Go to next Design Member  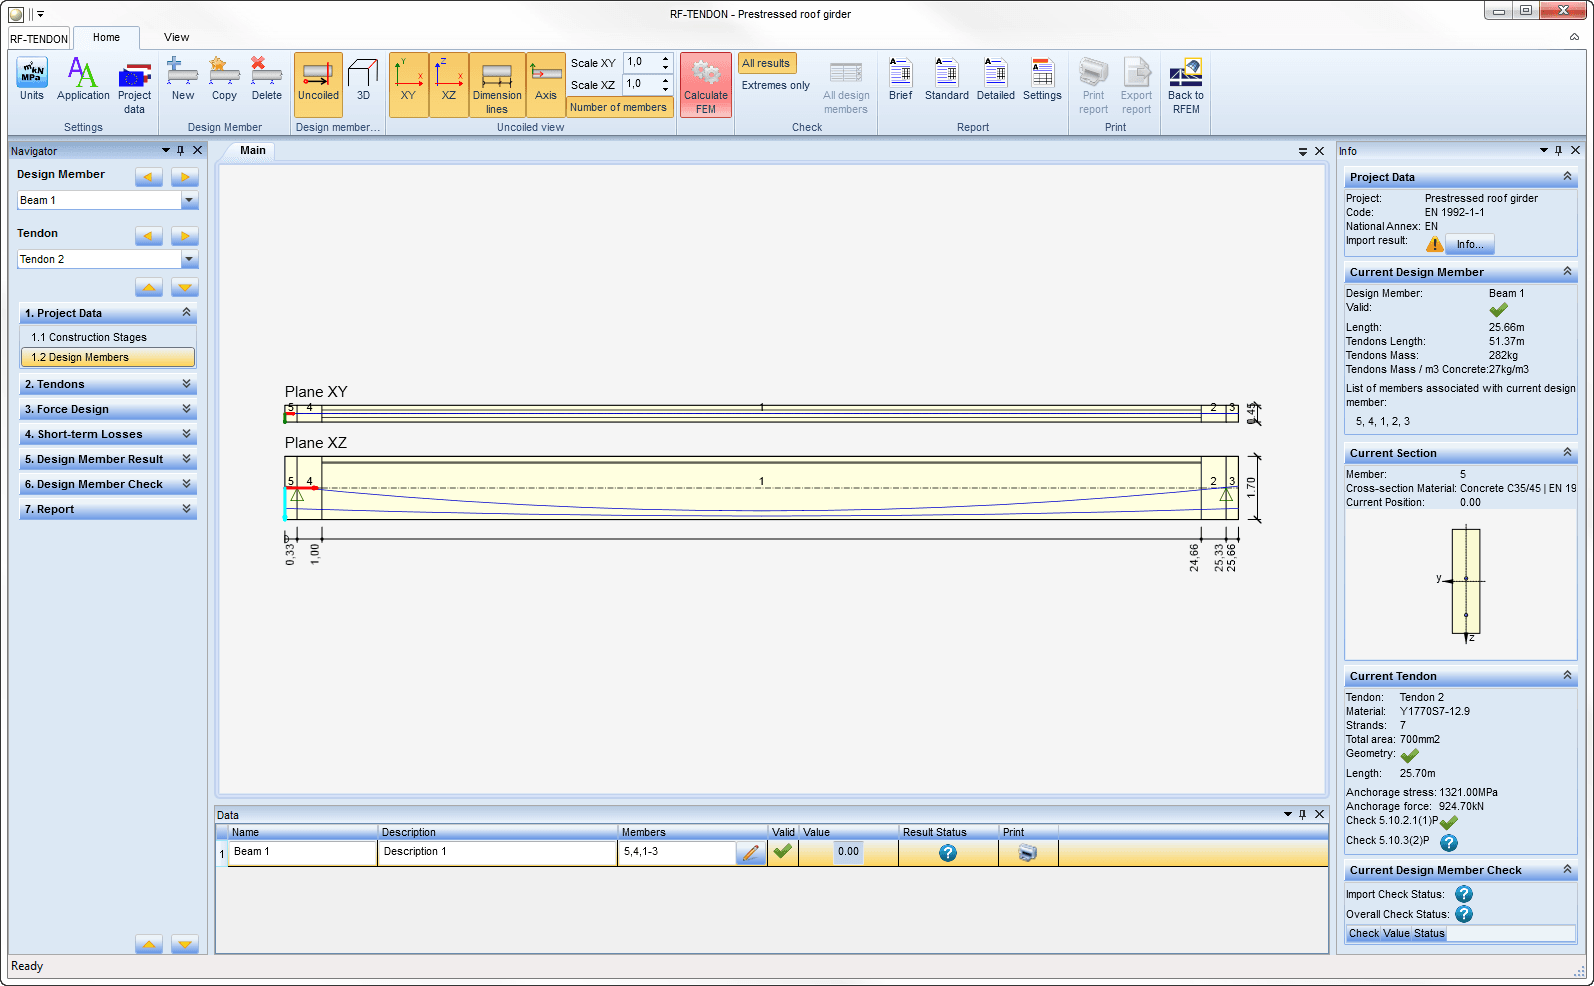pyautogui.click(x=185, y=177)
